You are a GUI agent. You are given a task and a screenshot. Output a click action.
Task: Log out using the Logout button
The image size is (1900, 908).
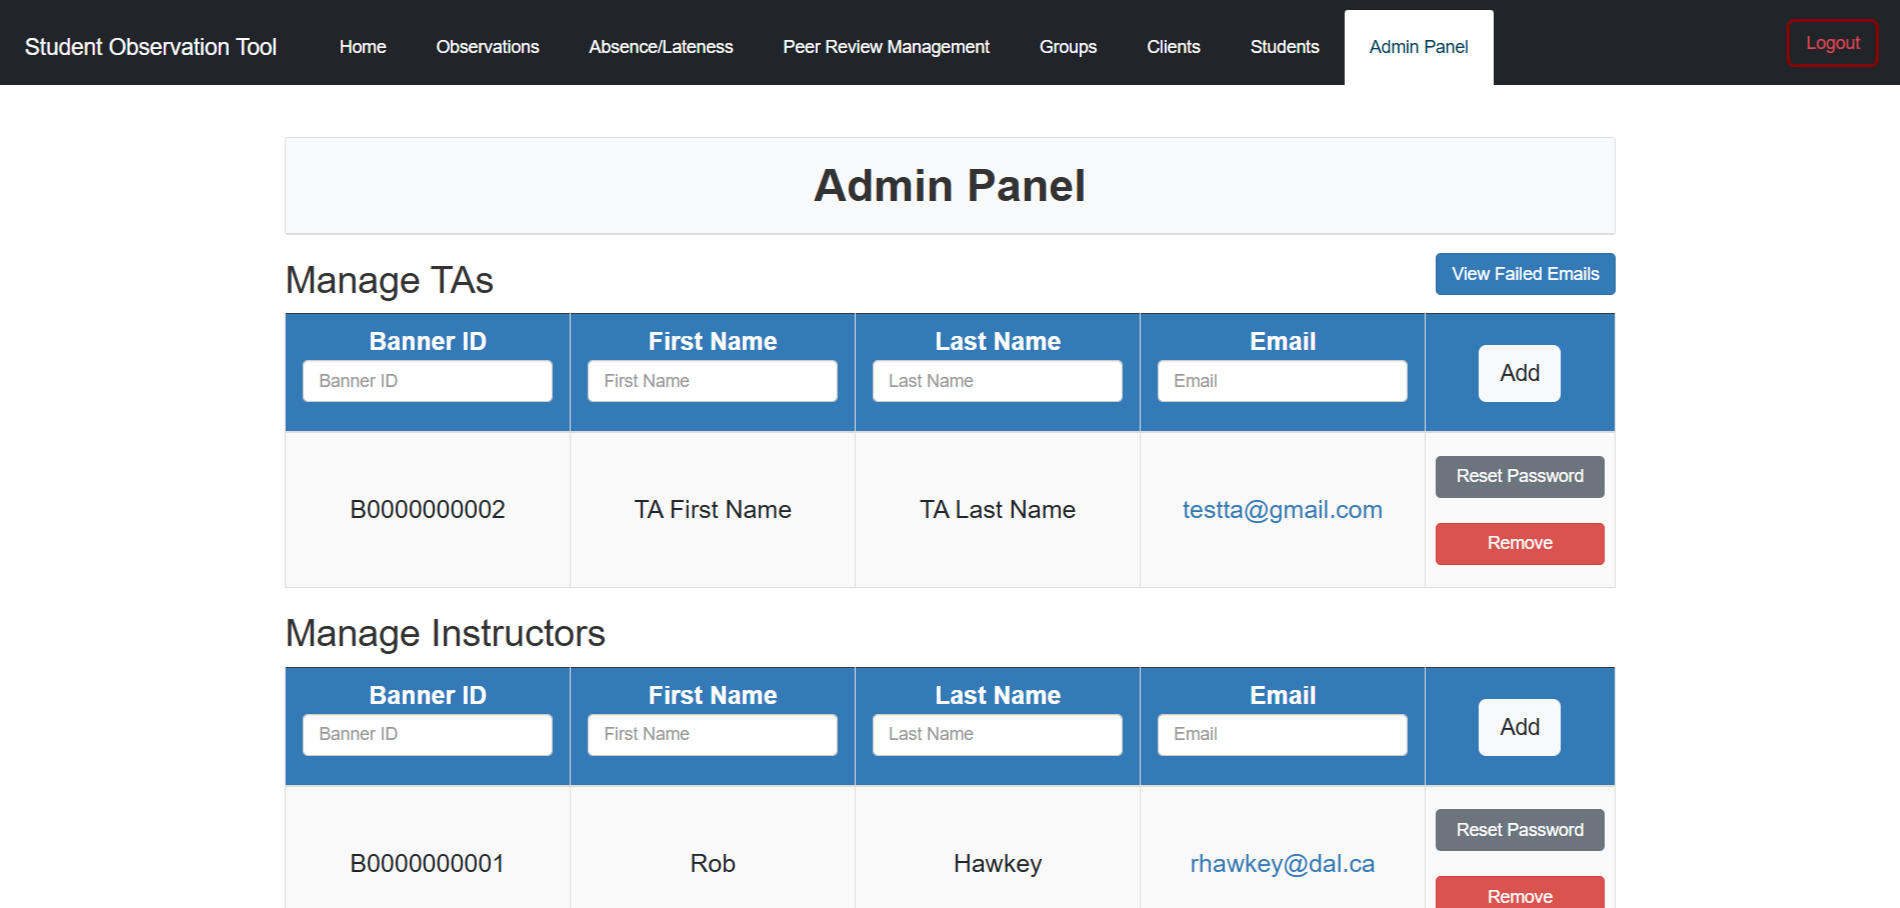[1832, 43]
